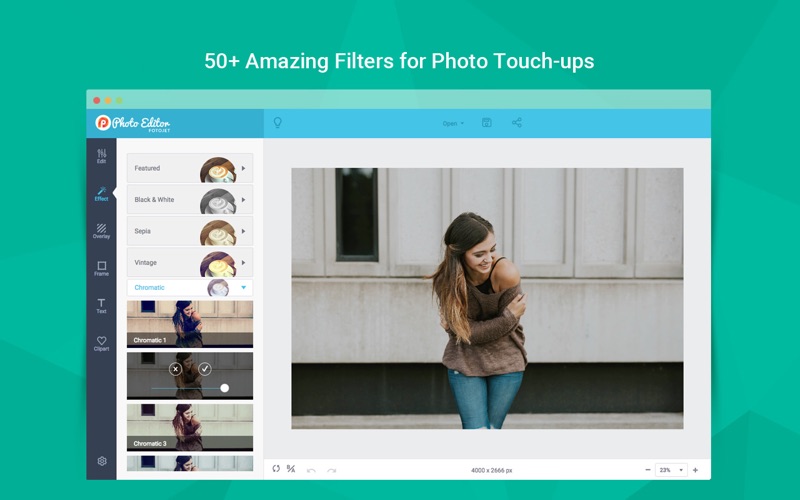The height and width of the screenshot is (500, 800).
Task: Select the partially visible fourth Chromatic filter
Action: click(190, 463)
